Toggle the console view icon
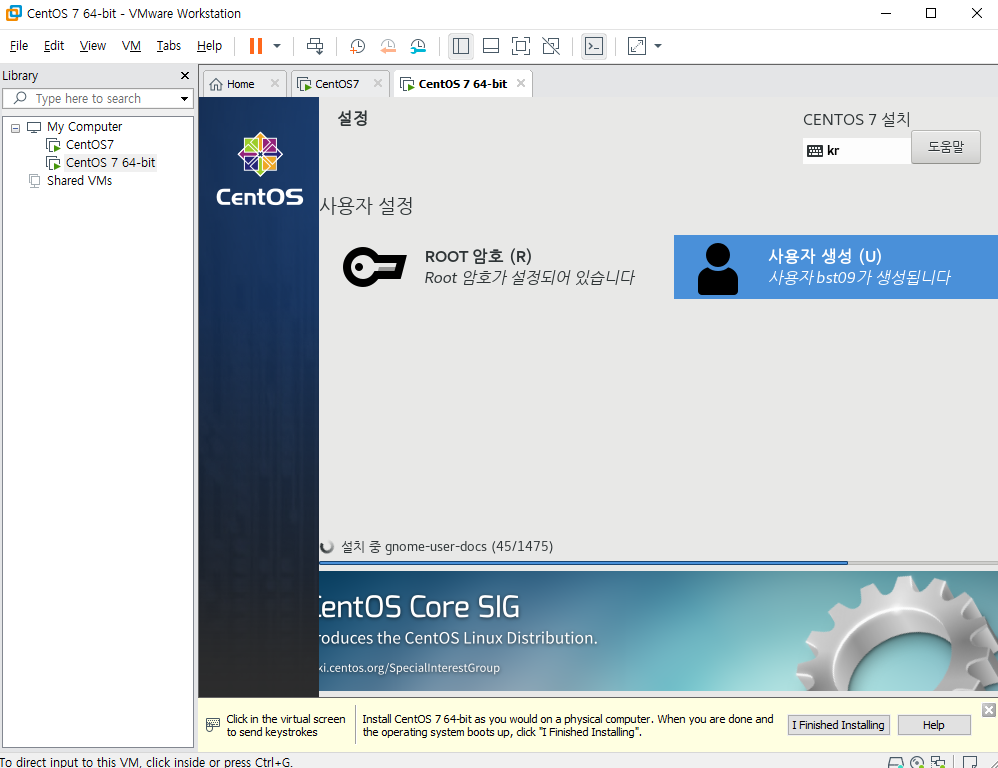Screen dimensions: 998x768 pos(594,46)
